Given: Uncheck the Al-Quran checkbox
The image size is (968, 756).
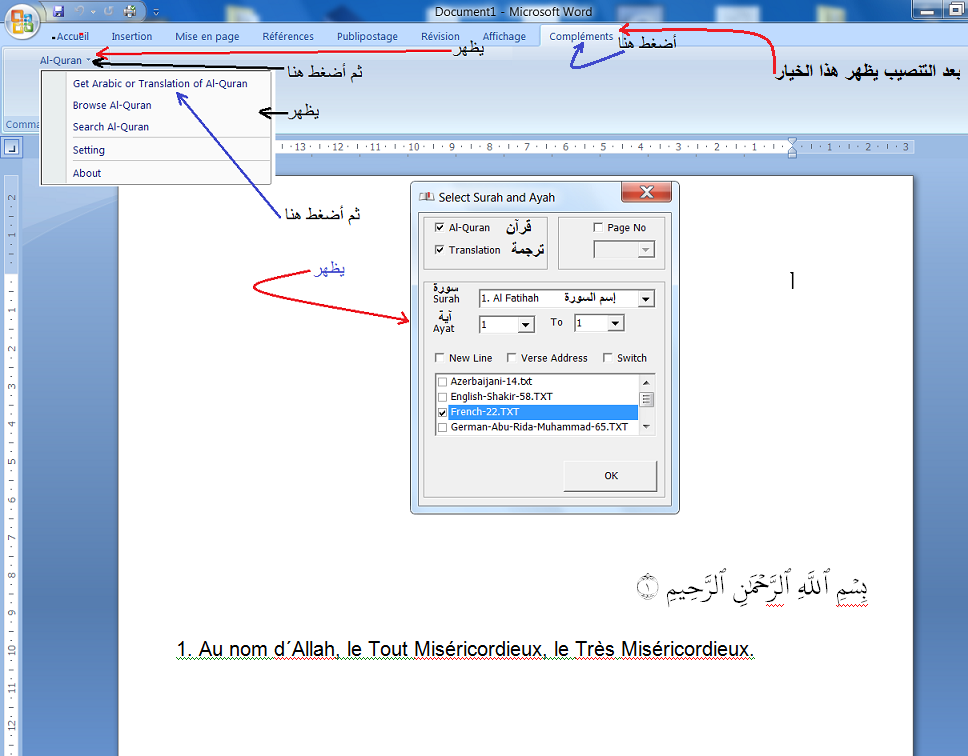Looking at the screenshot, I should tap(440, 227).
